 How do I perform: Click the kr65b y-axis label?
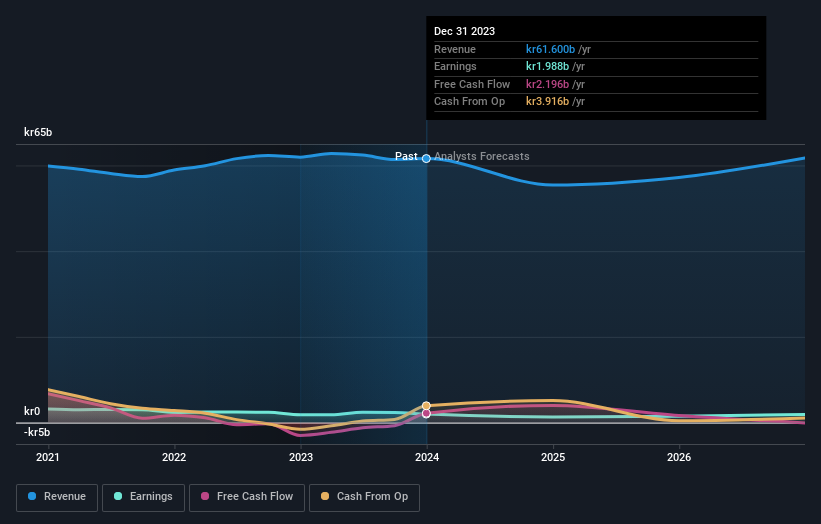(x=38, y=132)
